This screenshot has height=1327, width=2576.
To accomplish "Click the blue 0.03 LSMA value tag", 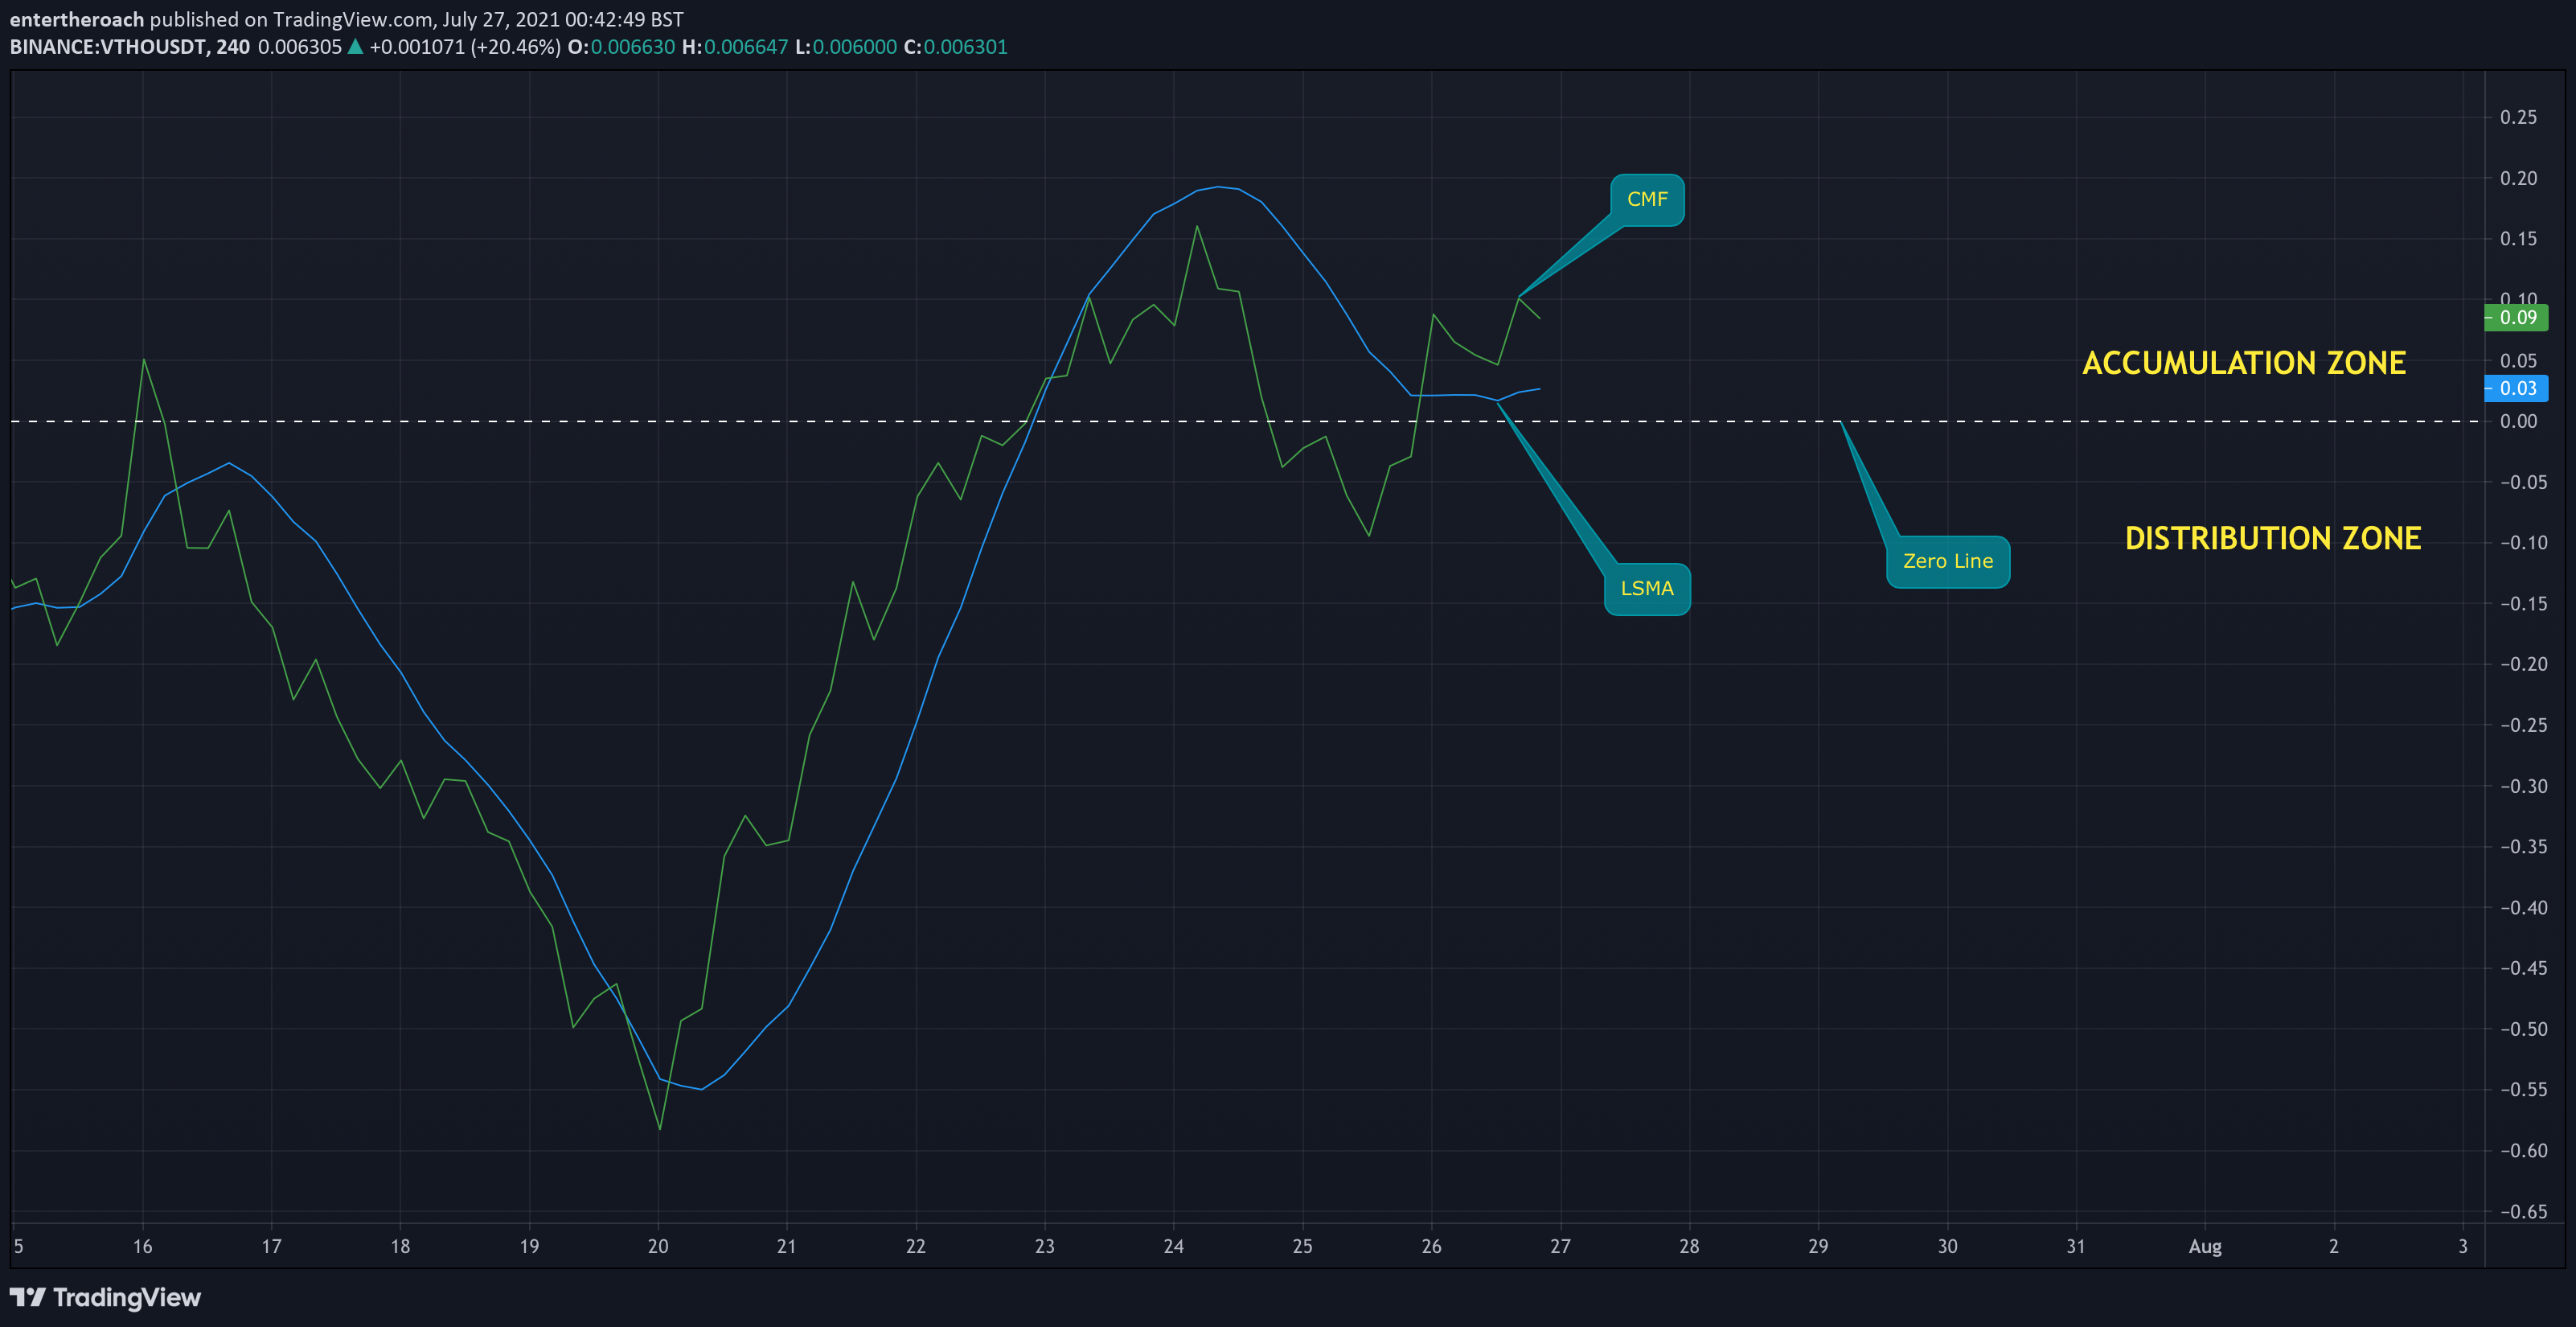I will click(x=2516, y=389).
